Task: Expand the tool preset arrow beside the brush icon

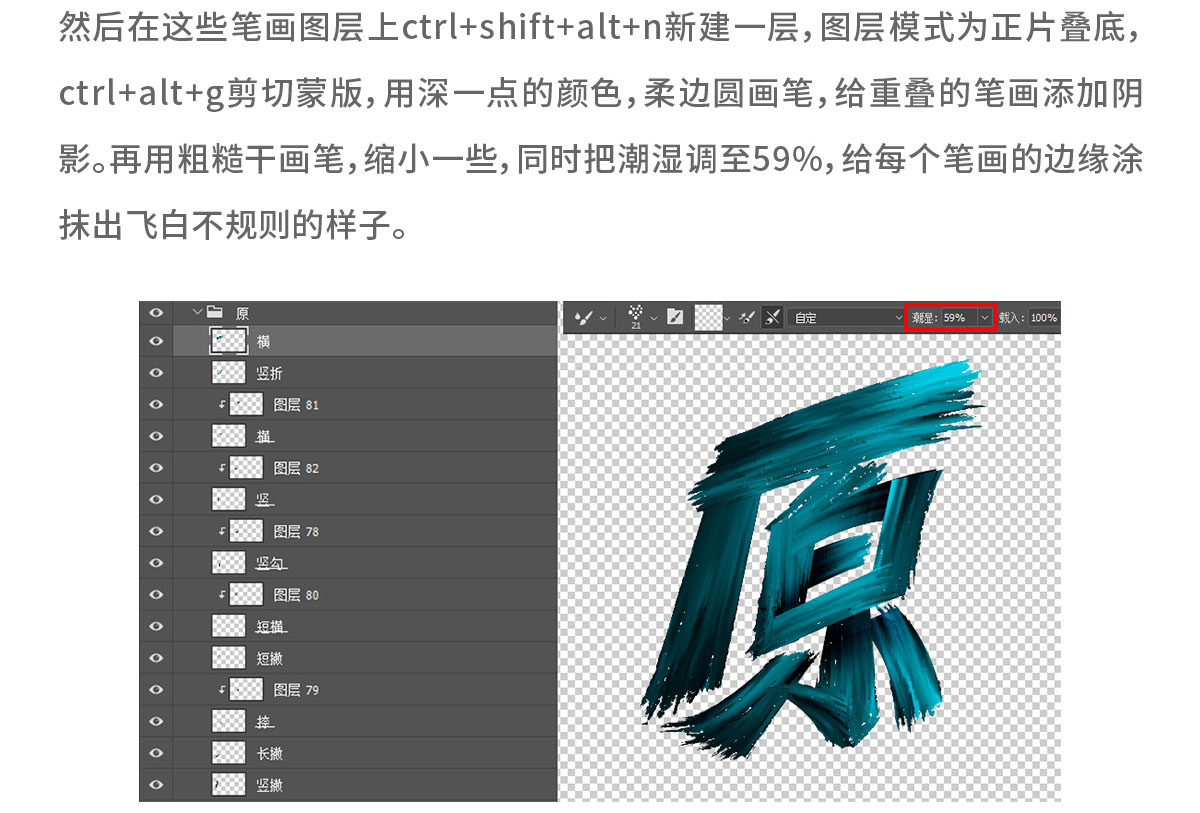Action: tap(603, 318)
